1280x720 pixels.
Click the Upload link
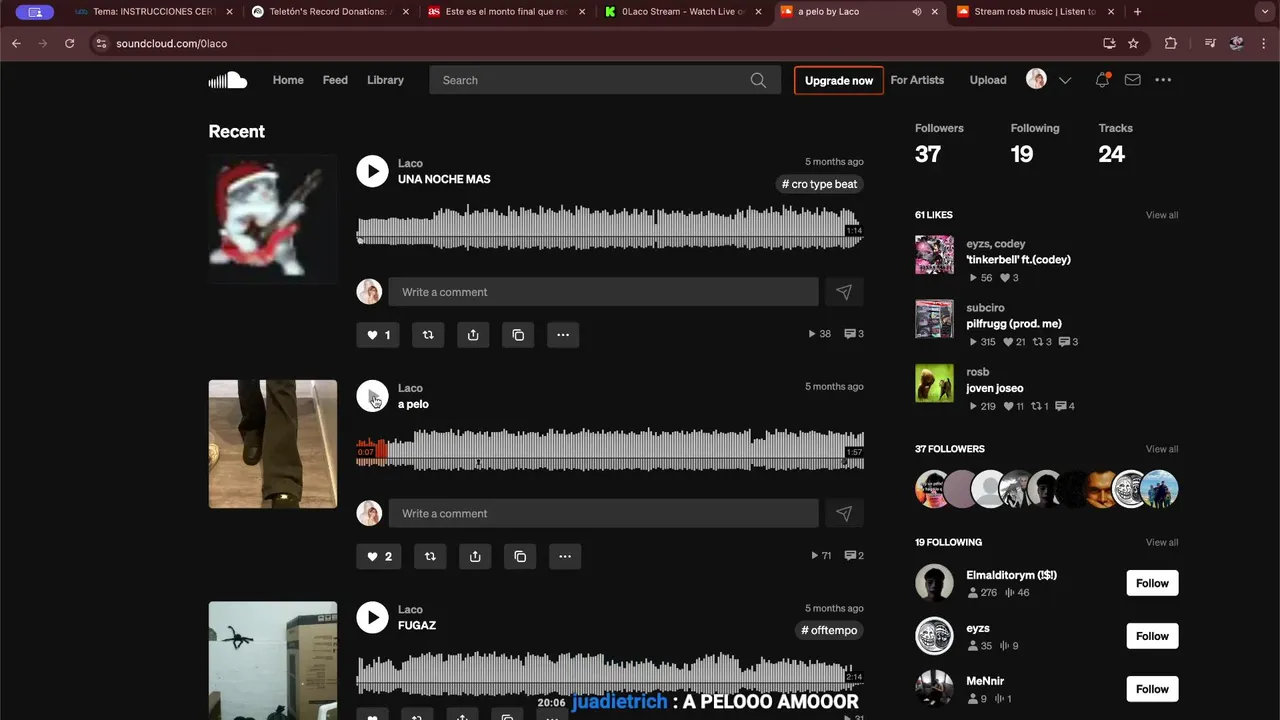tap(988, 80)
